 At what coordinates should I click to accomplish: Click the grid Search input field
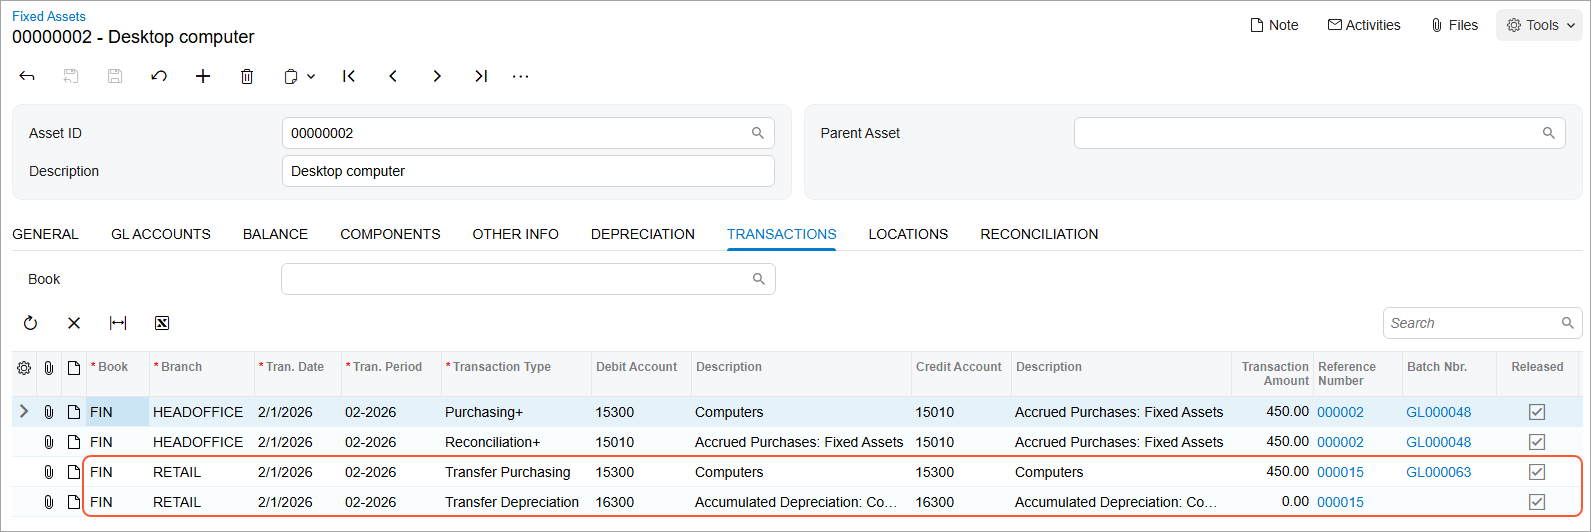1470,323
